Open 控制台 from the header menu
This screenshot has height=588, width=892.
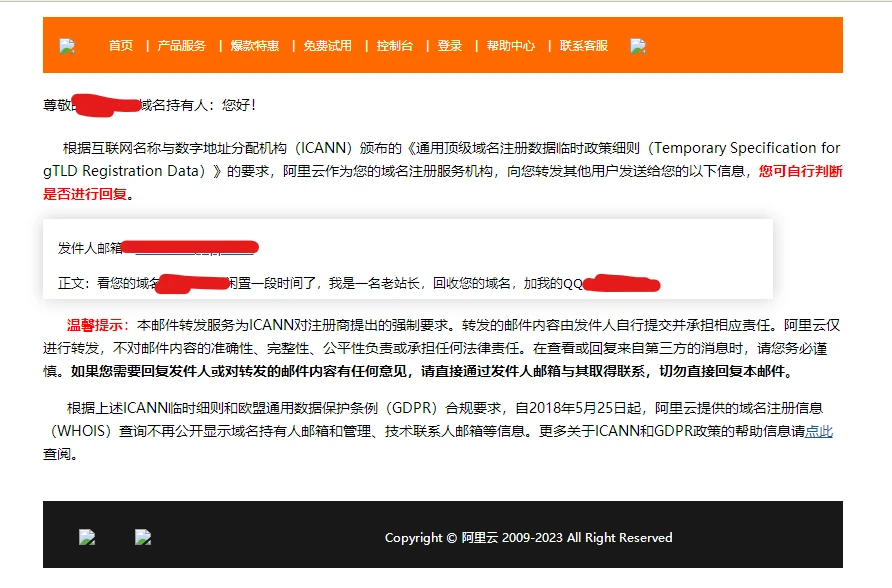coord(394,46)
